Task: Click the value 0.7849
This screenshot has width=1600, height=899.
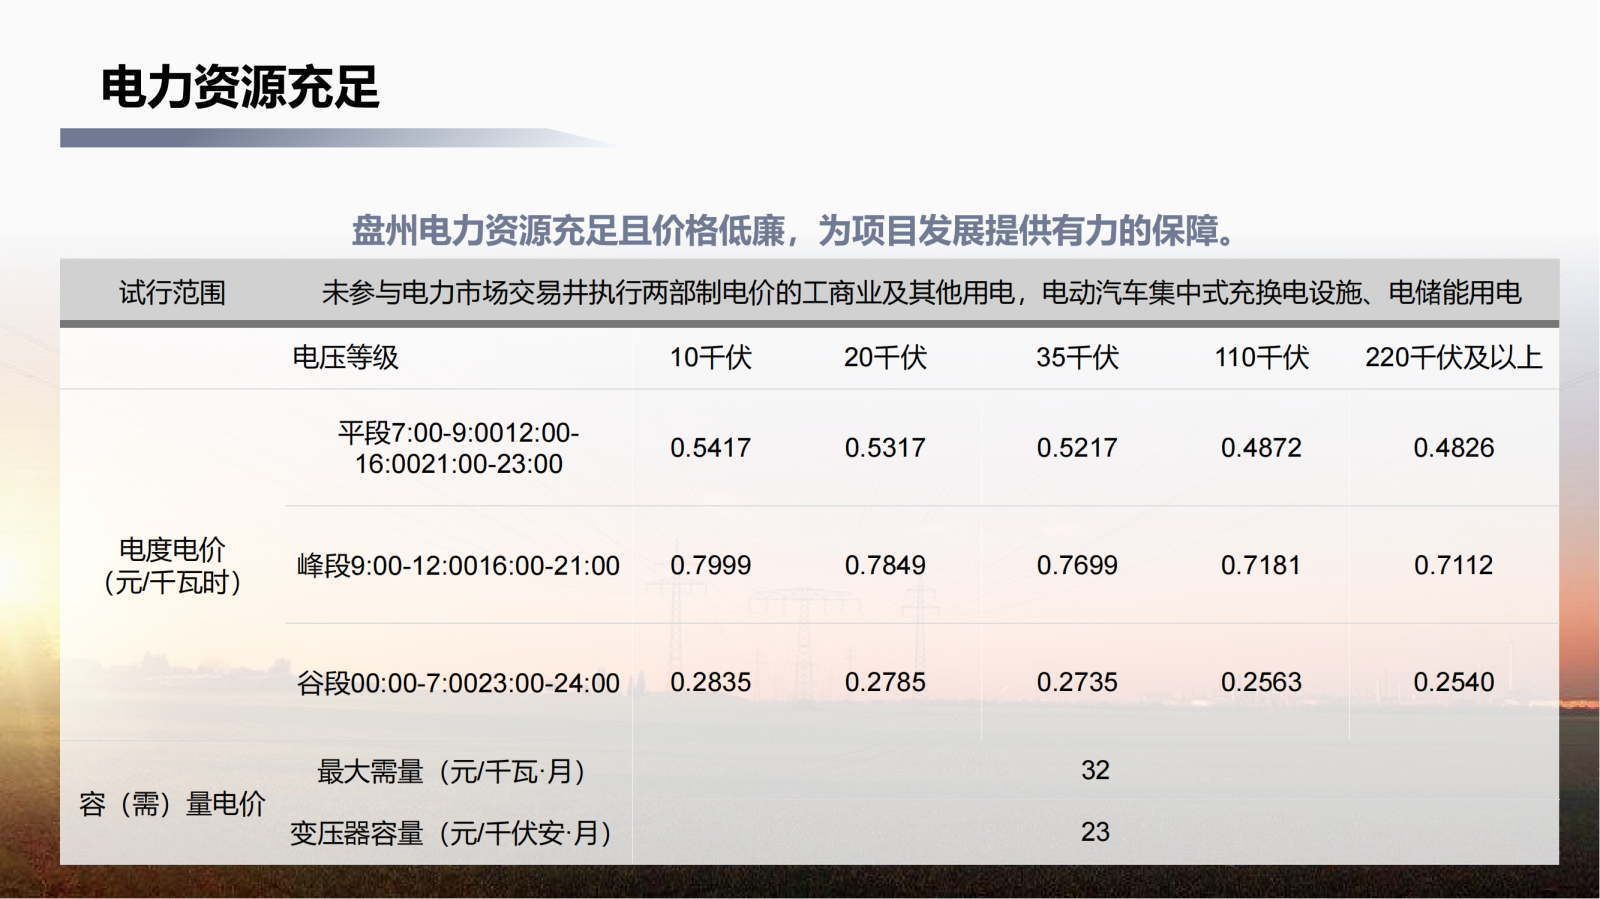Action: point(885,565)
